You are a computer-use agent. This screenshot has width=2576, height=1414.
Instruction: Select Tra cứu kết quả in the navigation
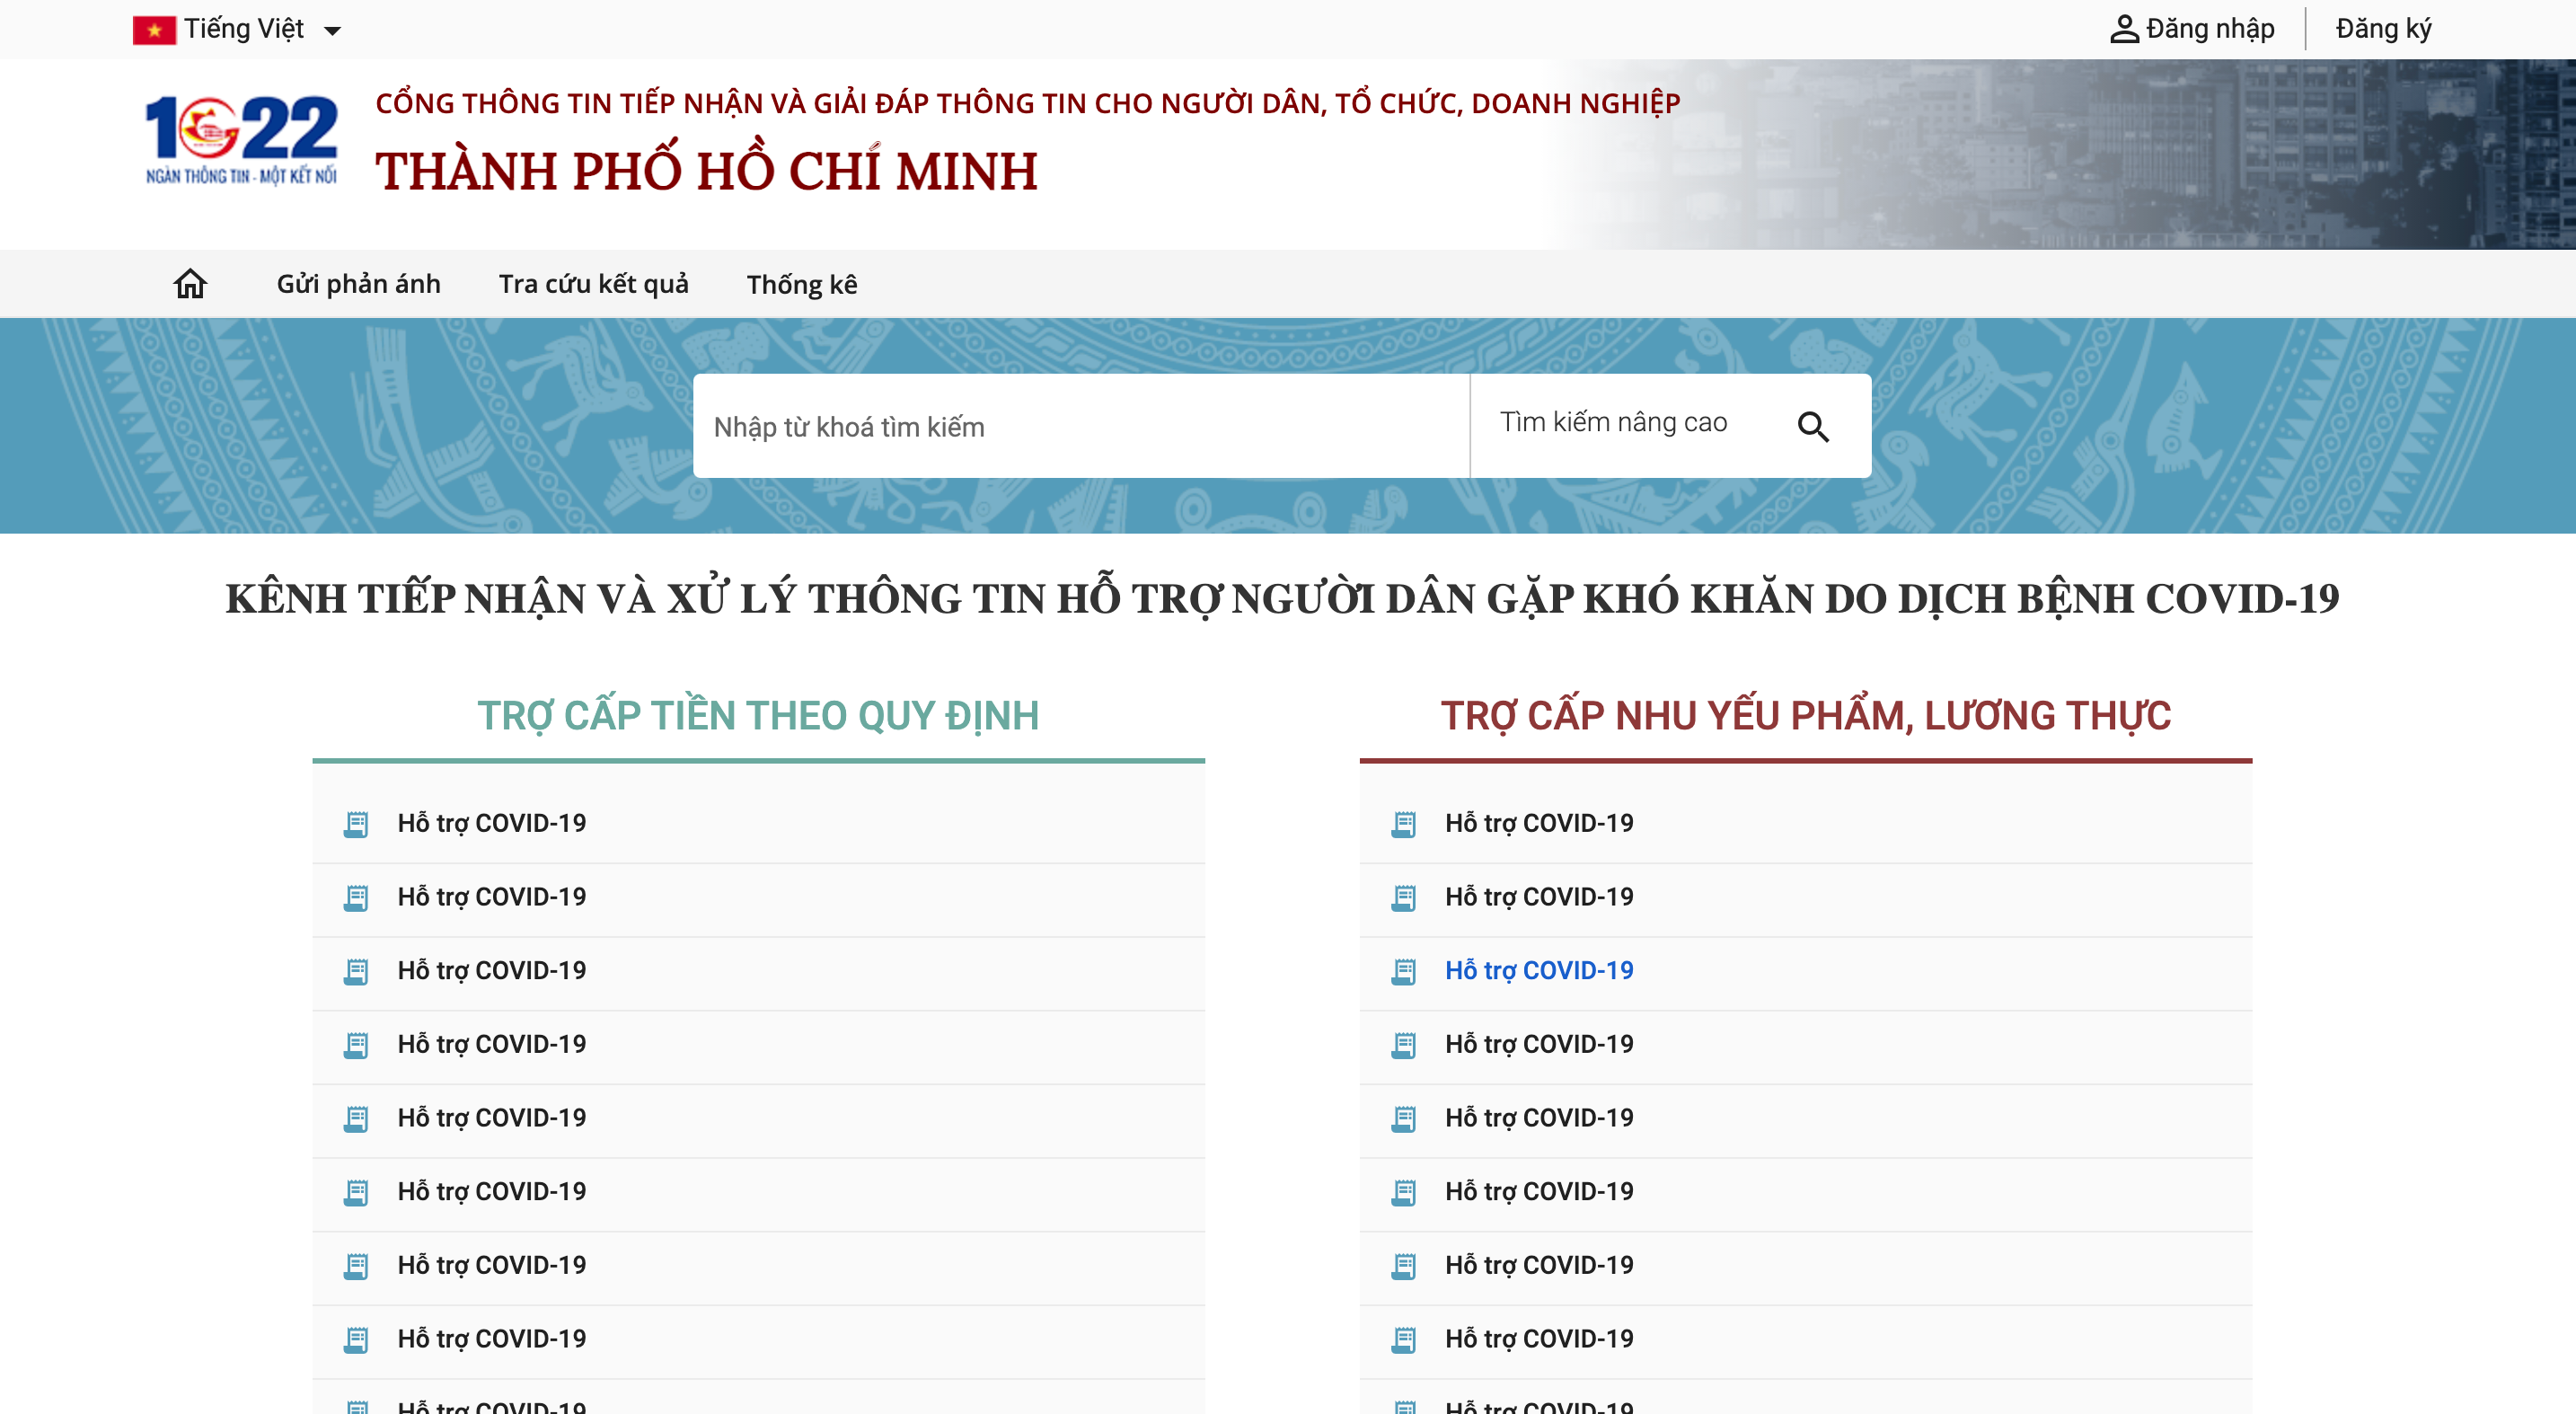(592, 283)
